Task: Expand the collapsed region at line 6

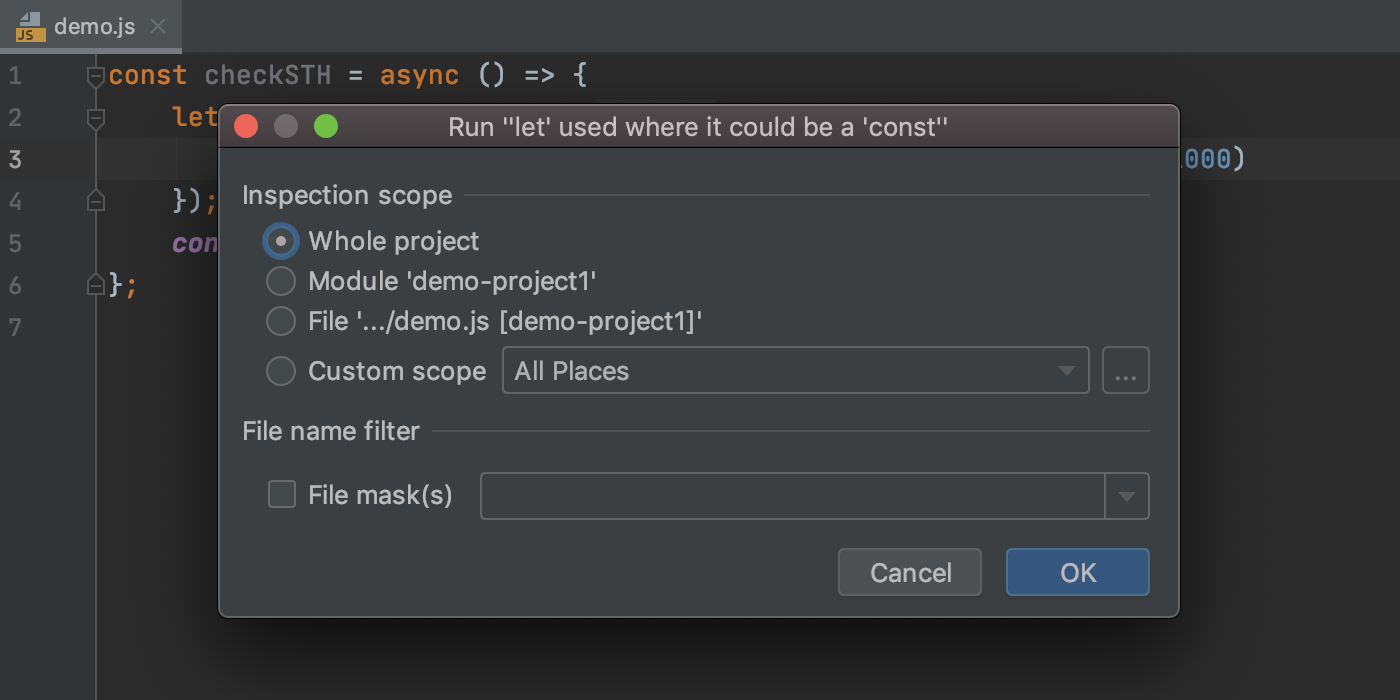Action: pos(95,284)
